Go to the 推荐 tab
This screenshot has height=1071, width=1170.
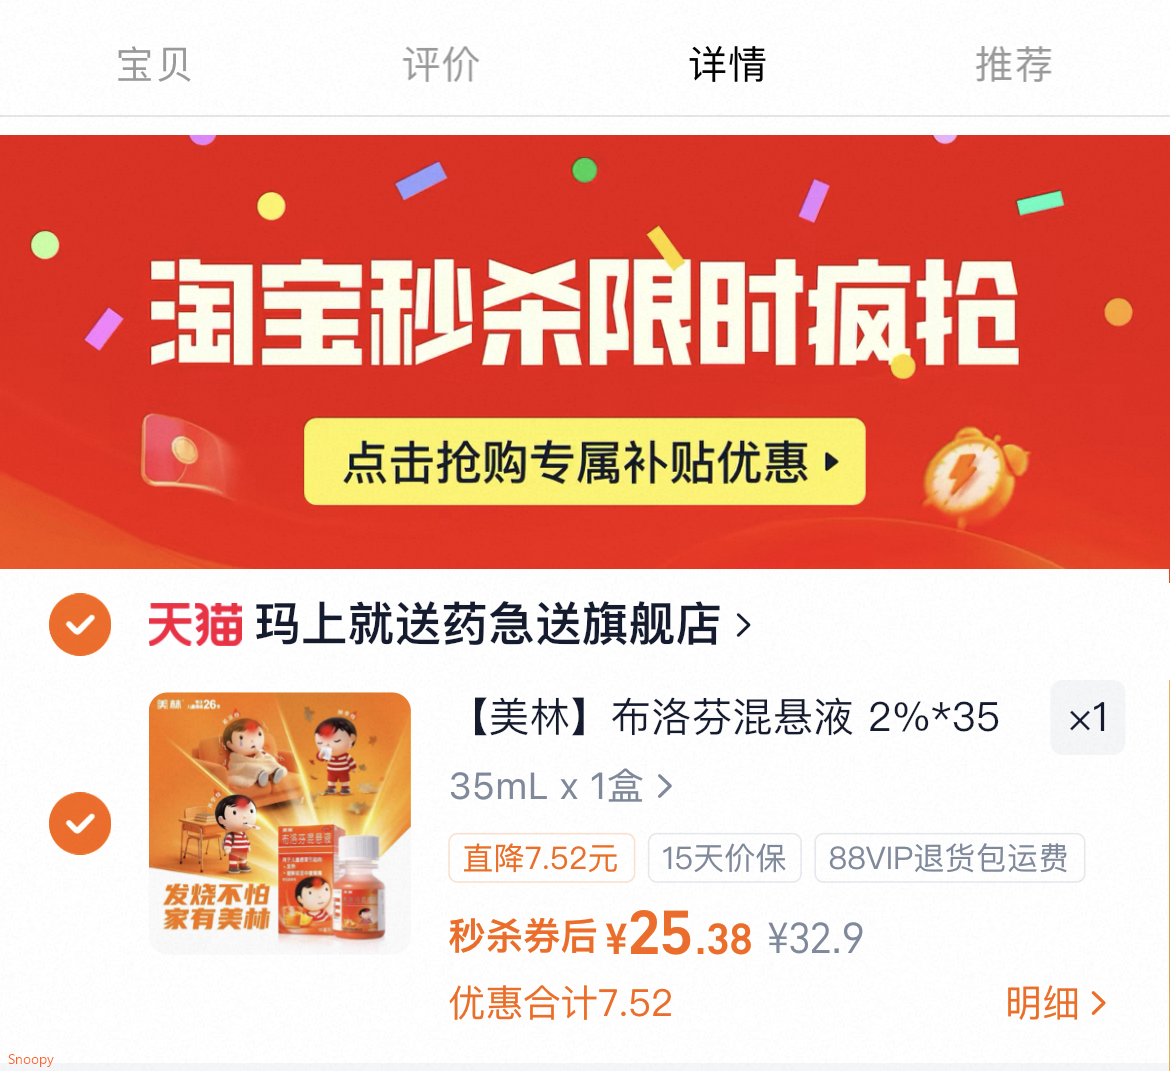(x=1014, y=64)
